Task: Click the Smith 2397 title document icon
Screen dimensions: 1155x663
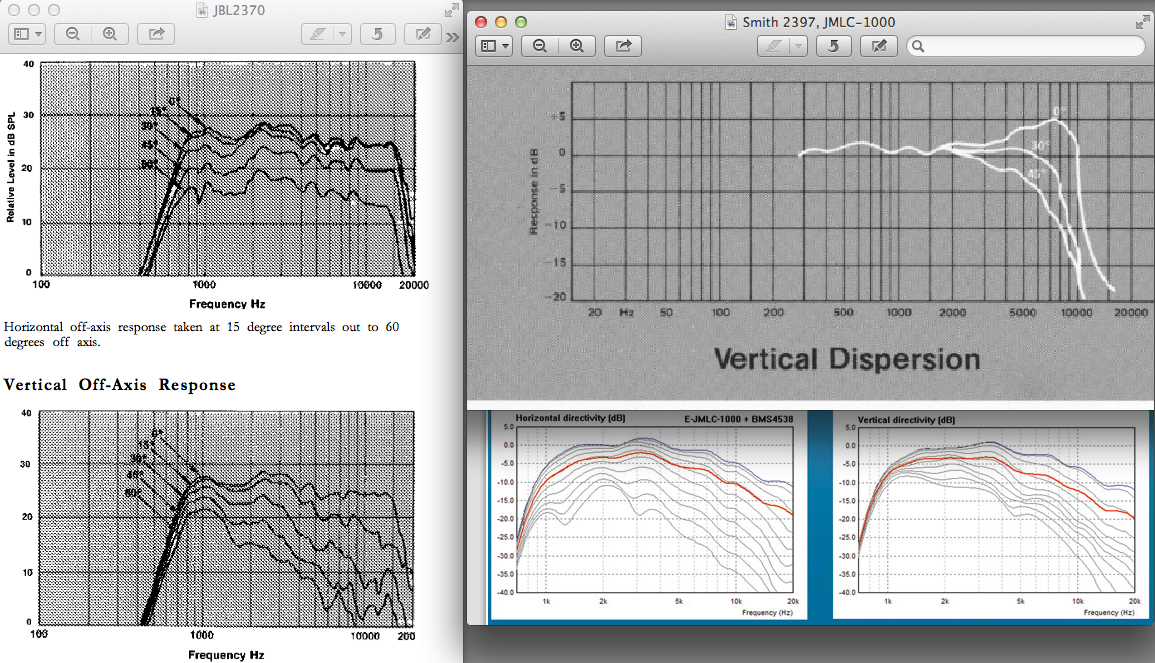Action: pos(731,22)
